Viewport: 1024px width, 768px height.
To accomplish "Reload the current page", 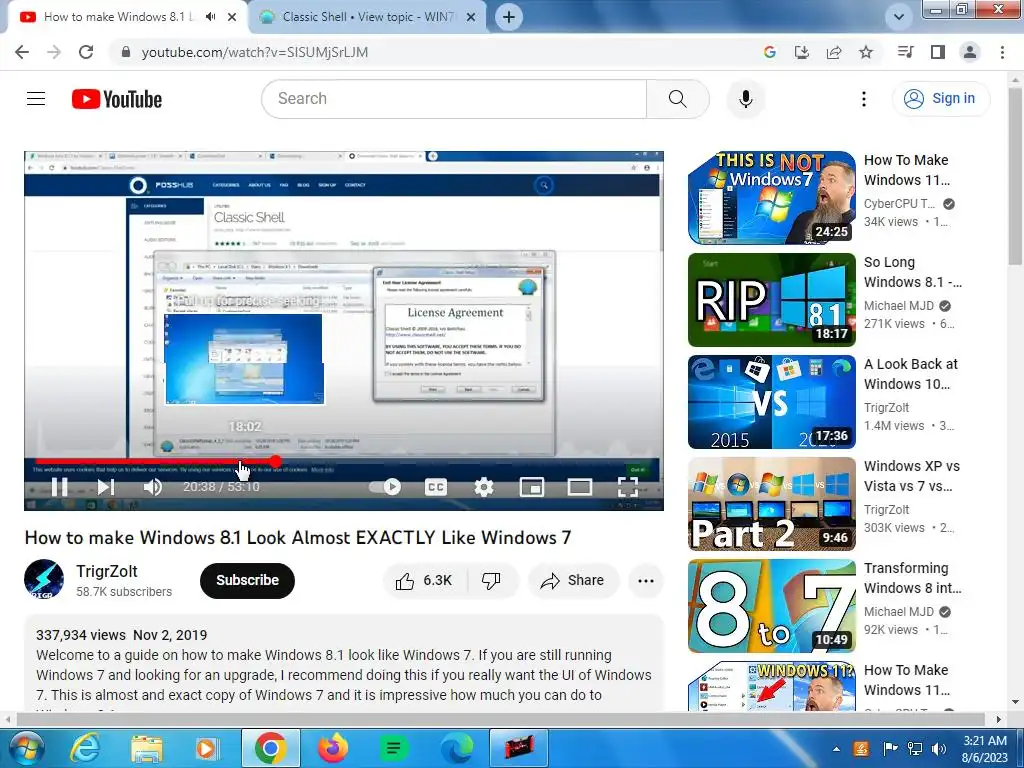I will [86, 52].
